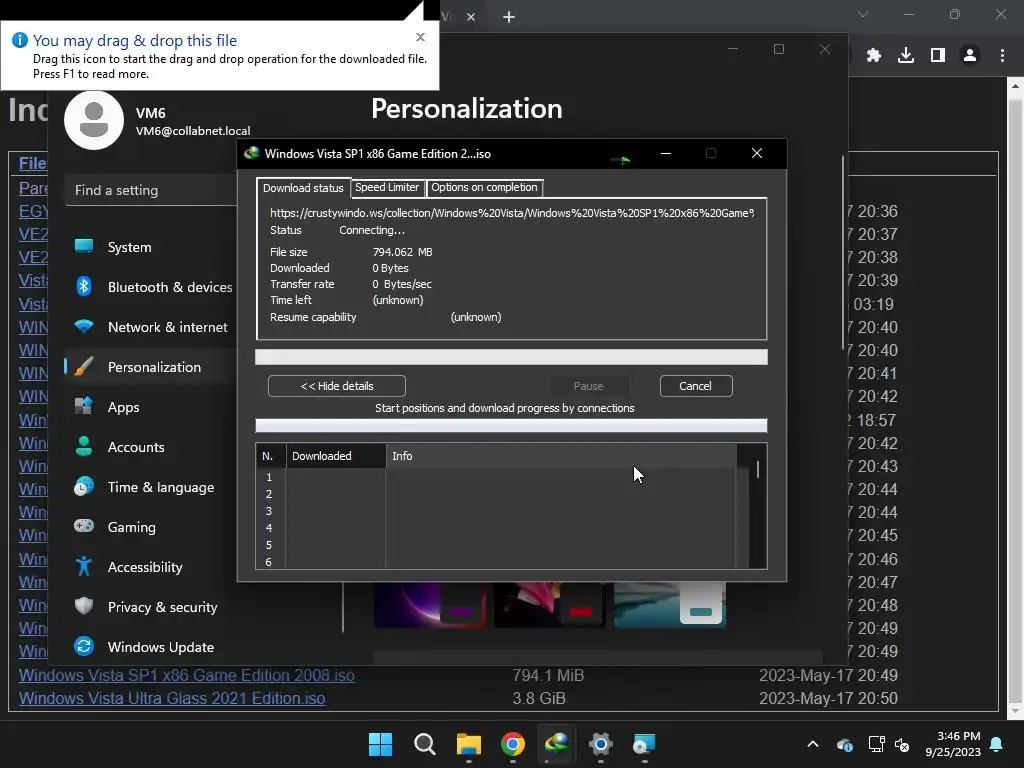Open Chrome extensions puzzle icon

pos(874,56)
